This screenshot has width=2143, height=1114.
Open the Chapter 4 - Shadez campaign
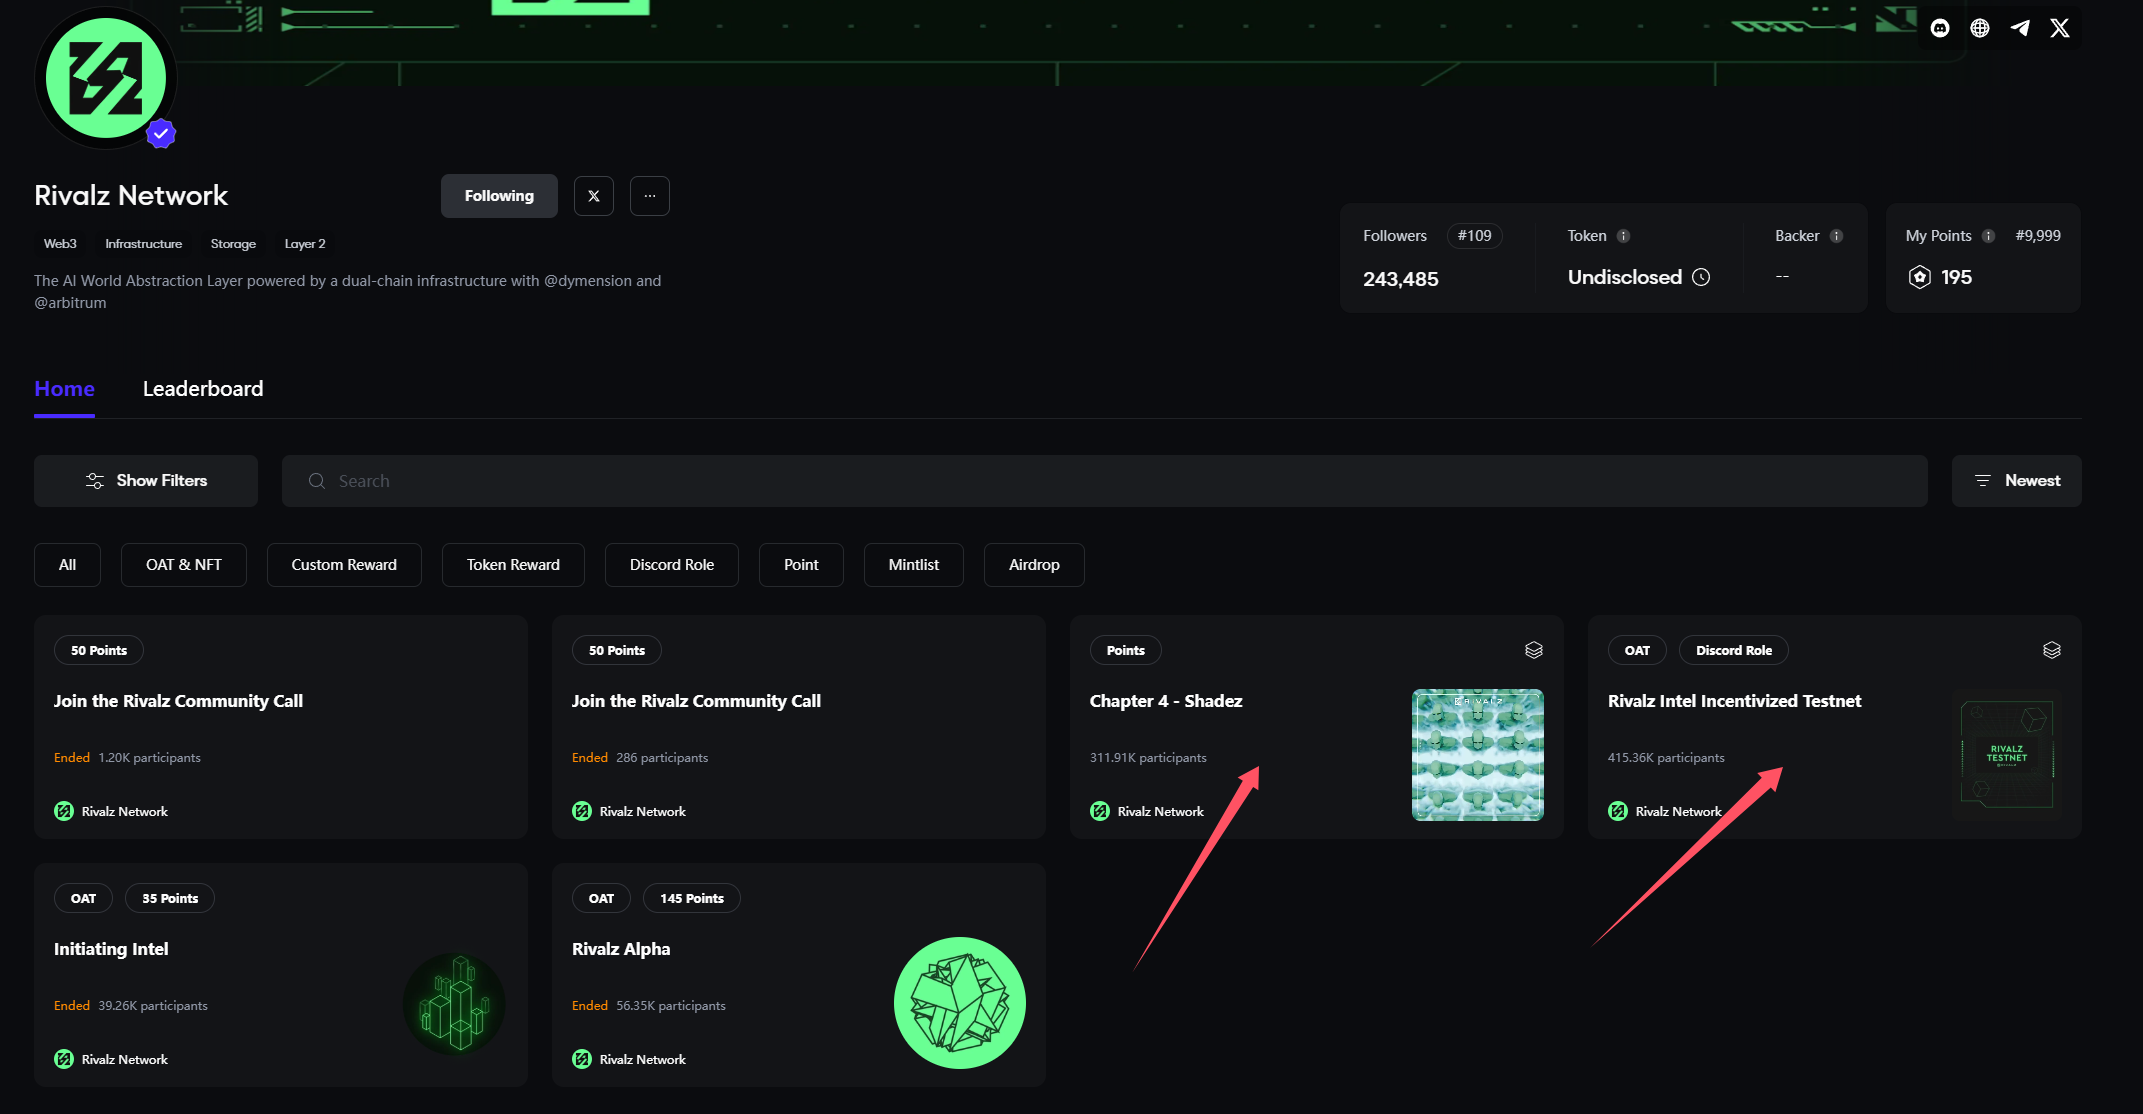coord(1317,727)
